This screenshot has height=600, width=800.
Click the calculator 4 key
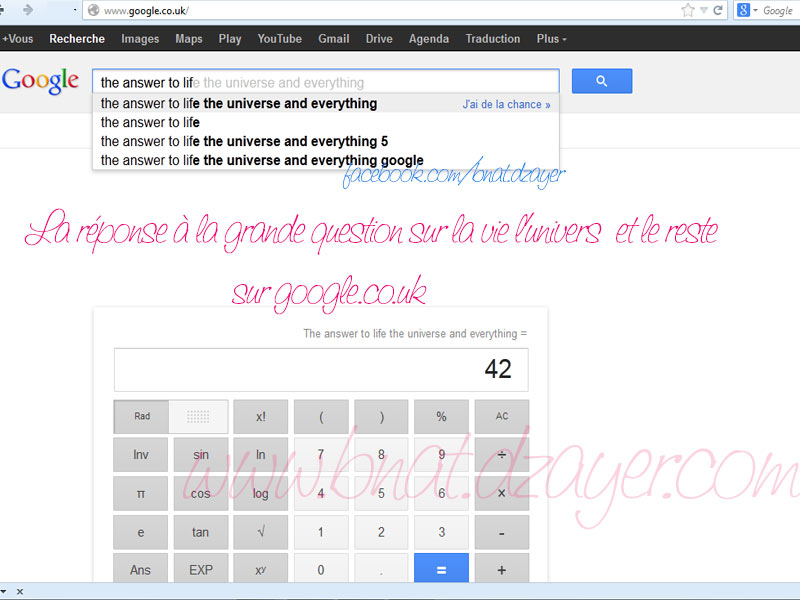321,493
